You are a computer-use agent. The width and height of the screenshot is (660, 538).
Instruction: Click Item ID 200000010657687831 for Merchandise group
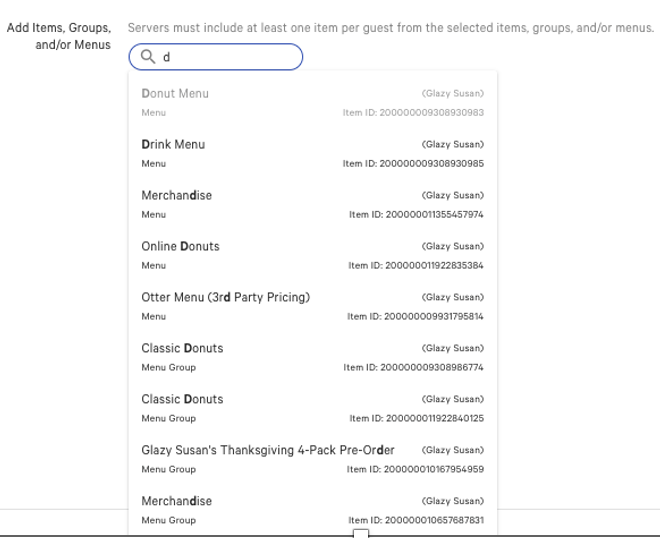(415, 520)
